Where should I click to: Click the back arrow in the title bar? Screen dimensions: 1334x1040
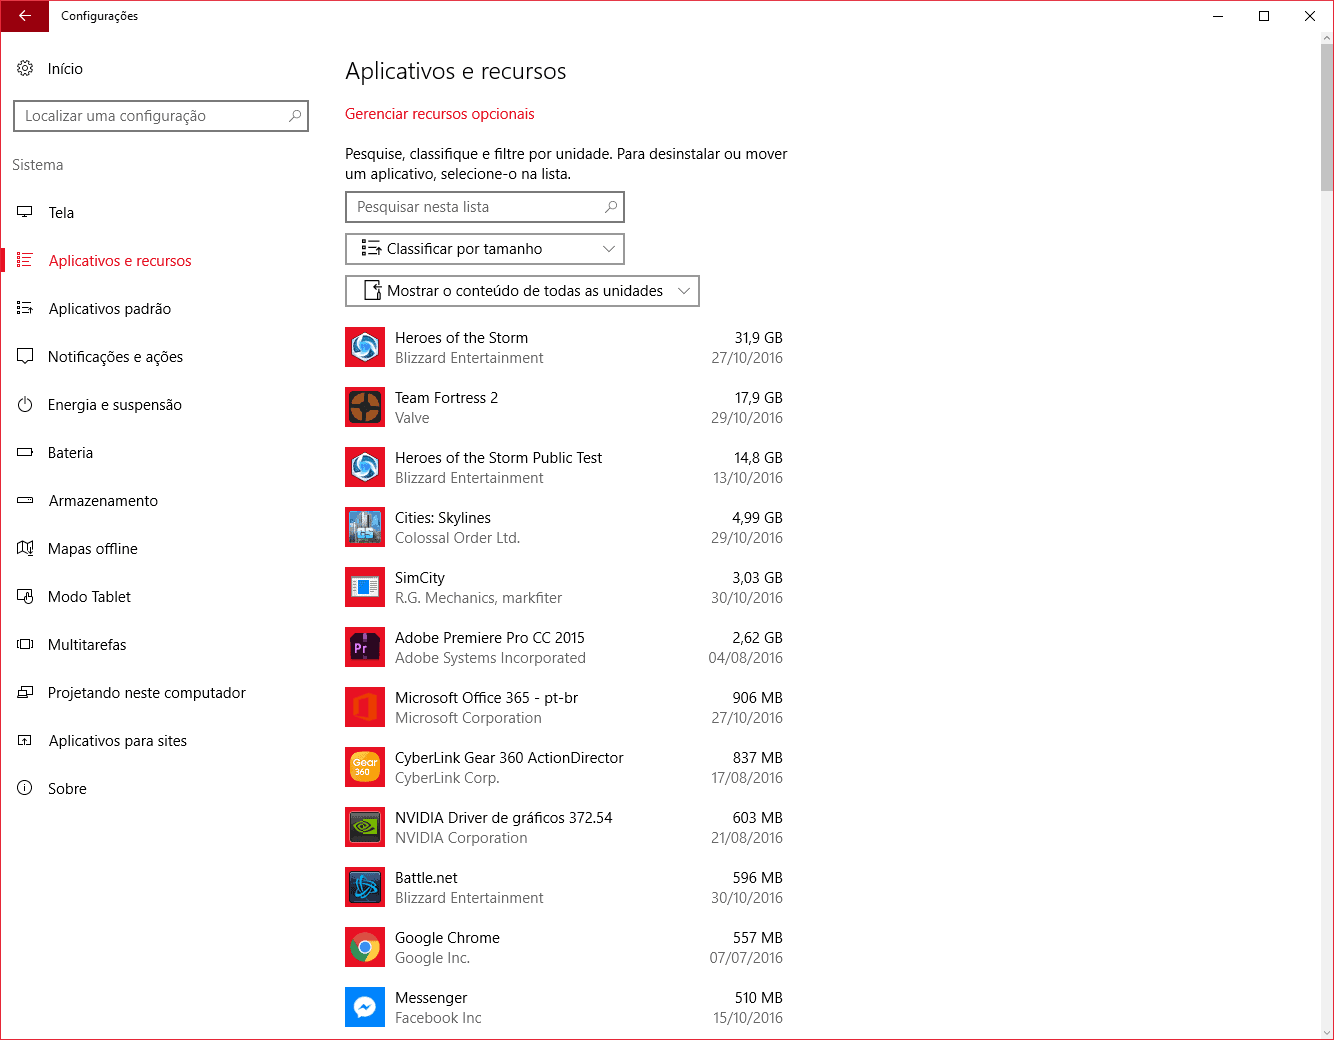(24, 16)
